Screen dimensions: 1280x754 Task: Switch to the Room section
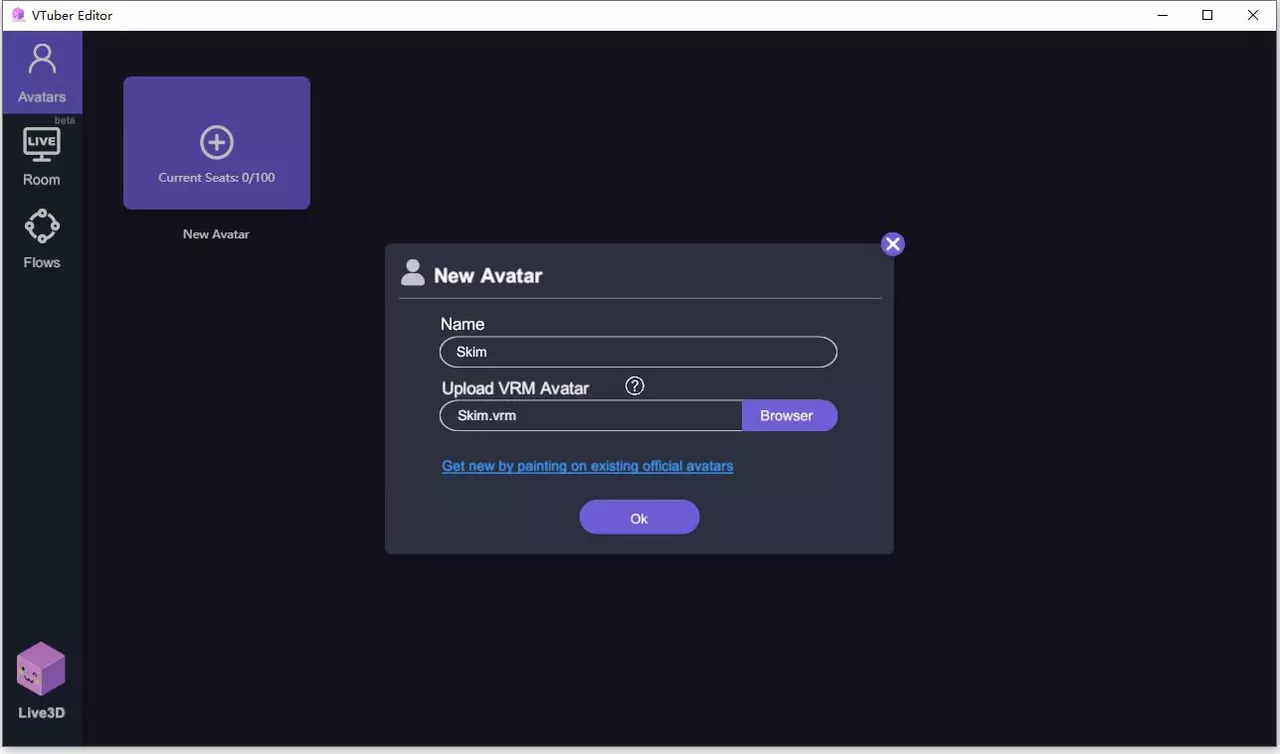click(x=42, y=157)
